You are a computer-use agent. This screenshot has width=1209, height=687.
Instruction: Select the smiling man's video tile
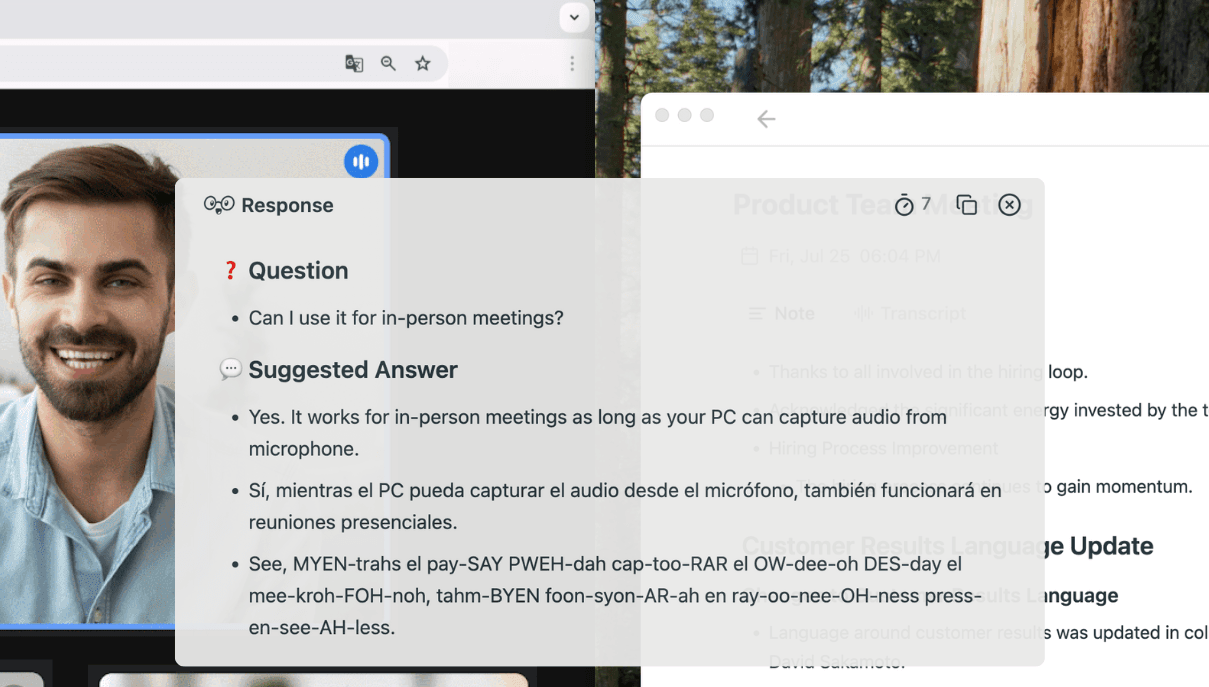point(195,380)
